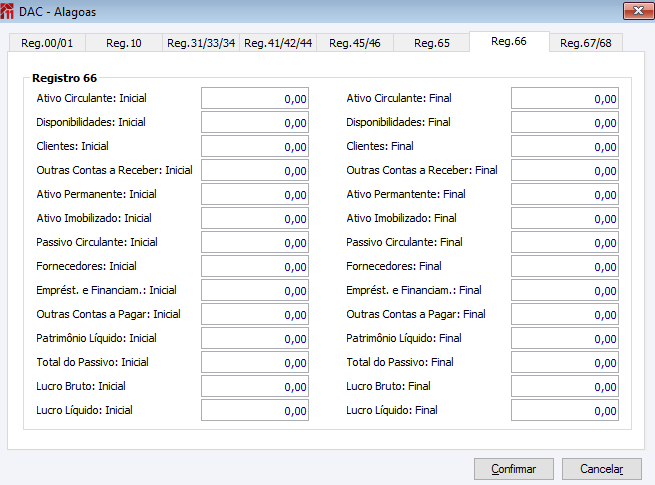Edit the Ativo Permantente: Final field
Screen dimensions: 655x485
tap(565, 195)
